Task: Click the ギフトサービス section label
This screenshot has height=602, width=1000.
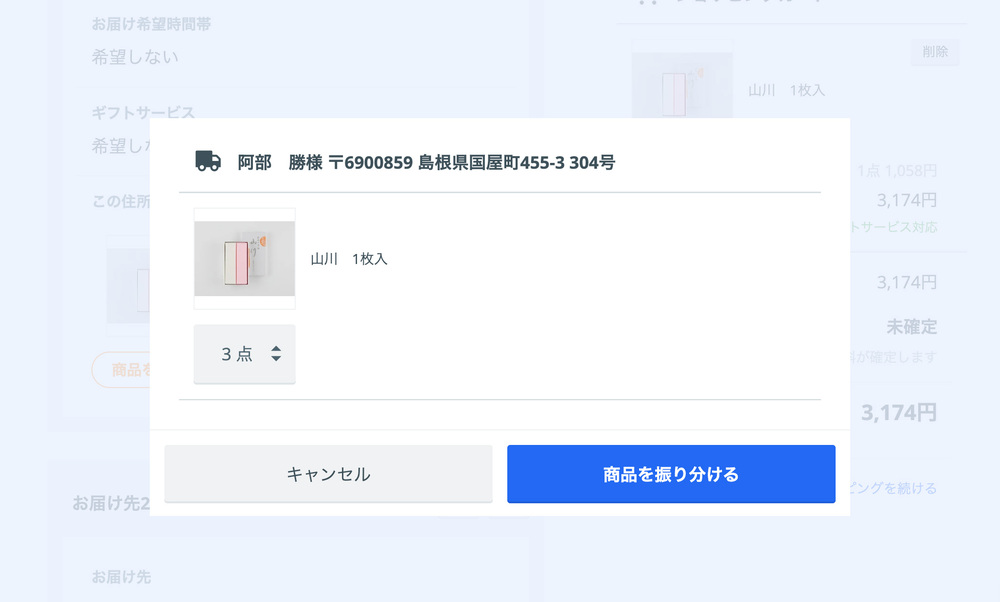Action: click(x=143, y=113)
